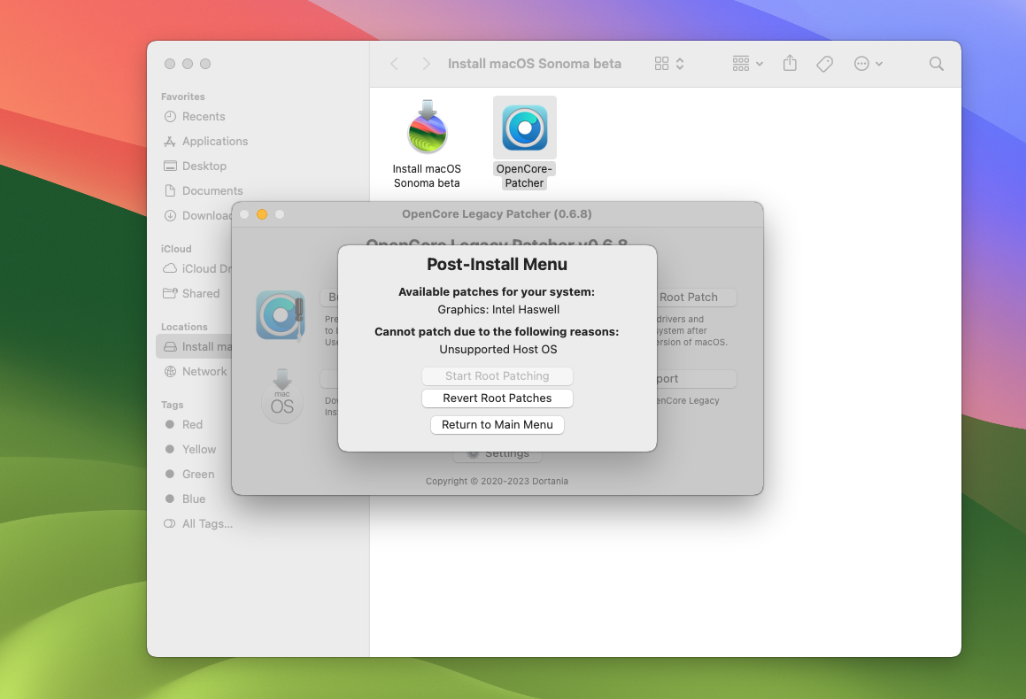Click the Applications sidebar icon

click(x=170, y=141)
